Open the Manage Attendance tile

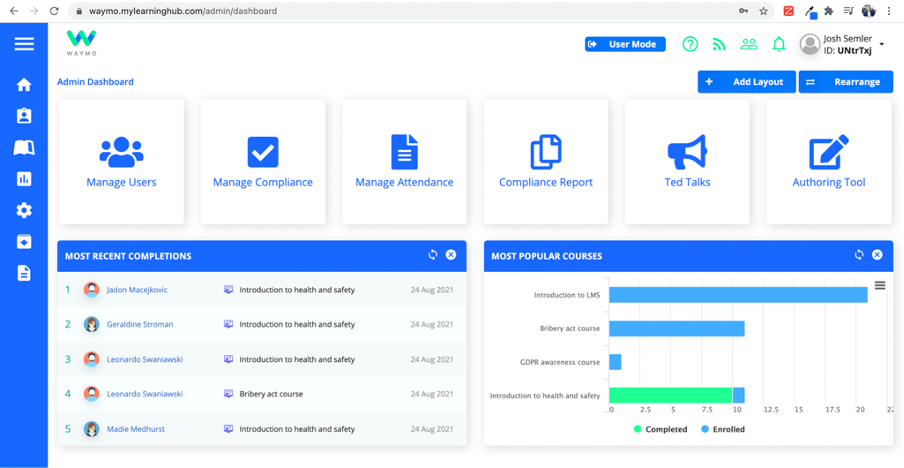(x=404, y=162)
